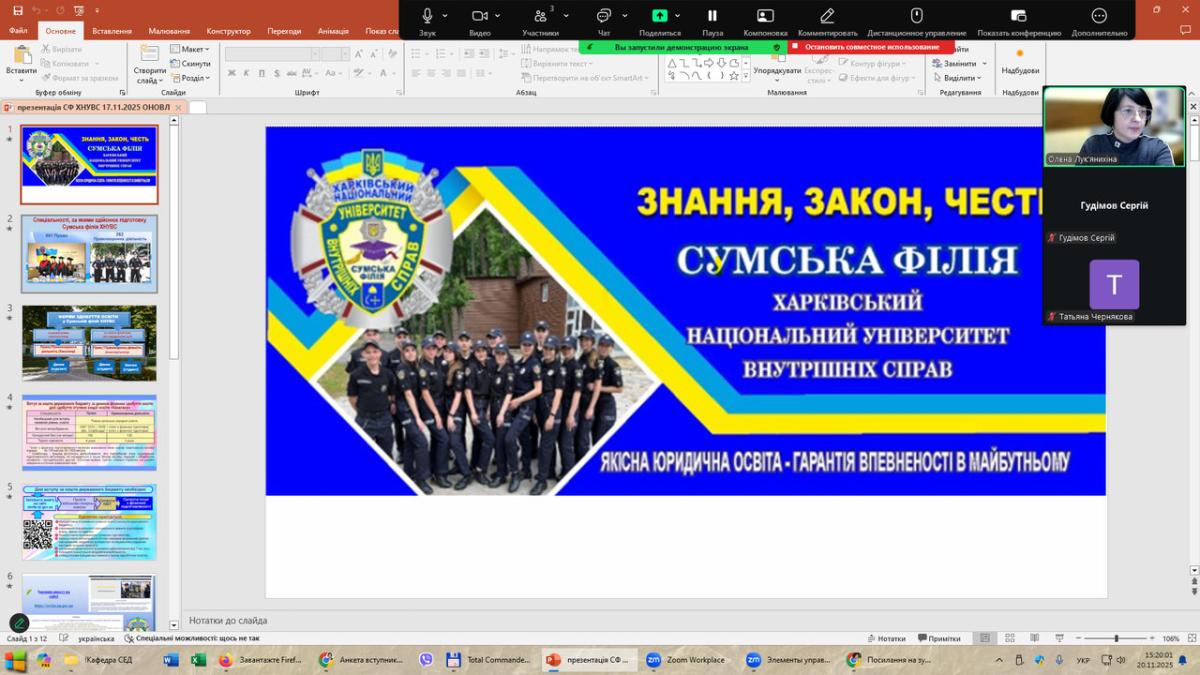Click the Показать конференцию icon
The height and width of the screenshot is (675, 1200).
[1018, 15]
